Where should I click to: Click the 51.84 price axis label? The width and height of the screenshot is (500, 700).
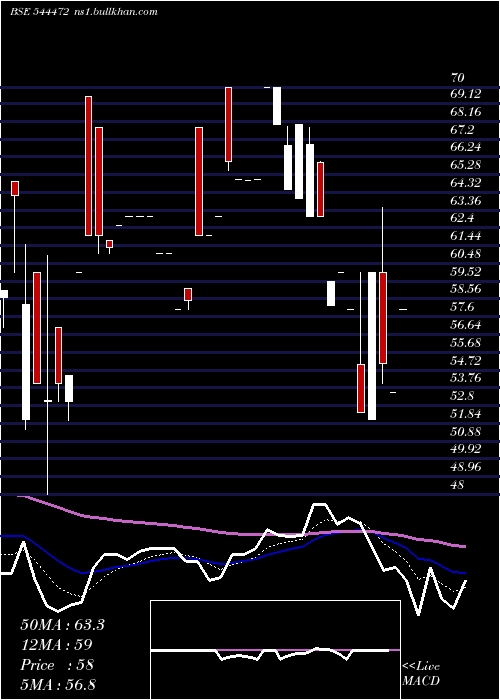[466, 413]
